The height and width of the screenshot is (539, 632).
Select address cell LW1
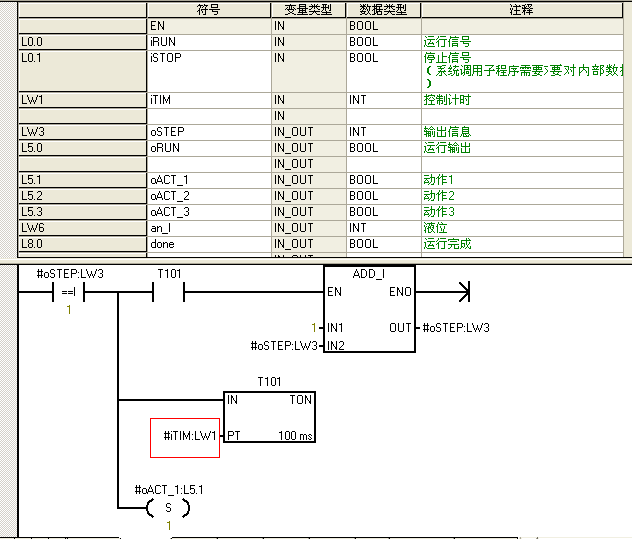pyautogui.click(x=82, y=100)
